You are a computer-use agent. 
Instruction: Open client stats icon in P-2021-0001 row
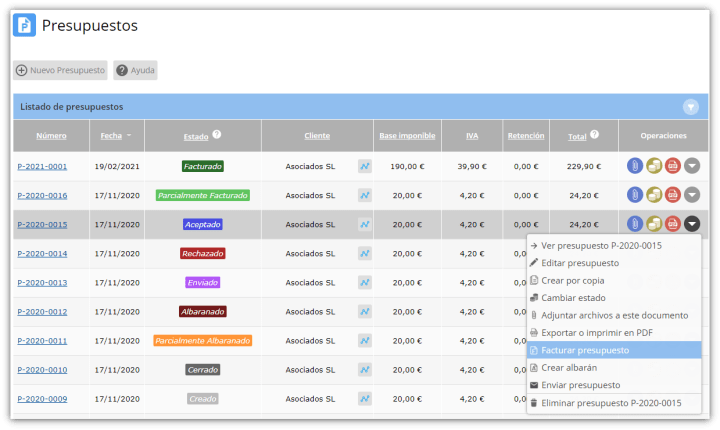coord(365,166)
